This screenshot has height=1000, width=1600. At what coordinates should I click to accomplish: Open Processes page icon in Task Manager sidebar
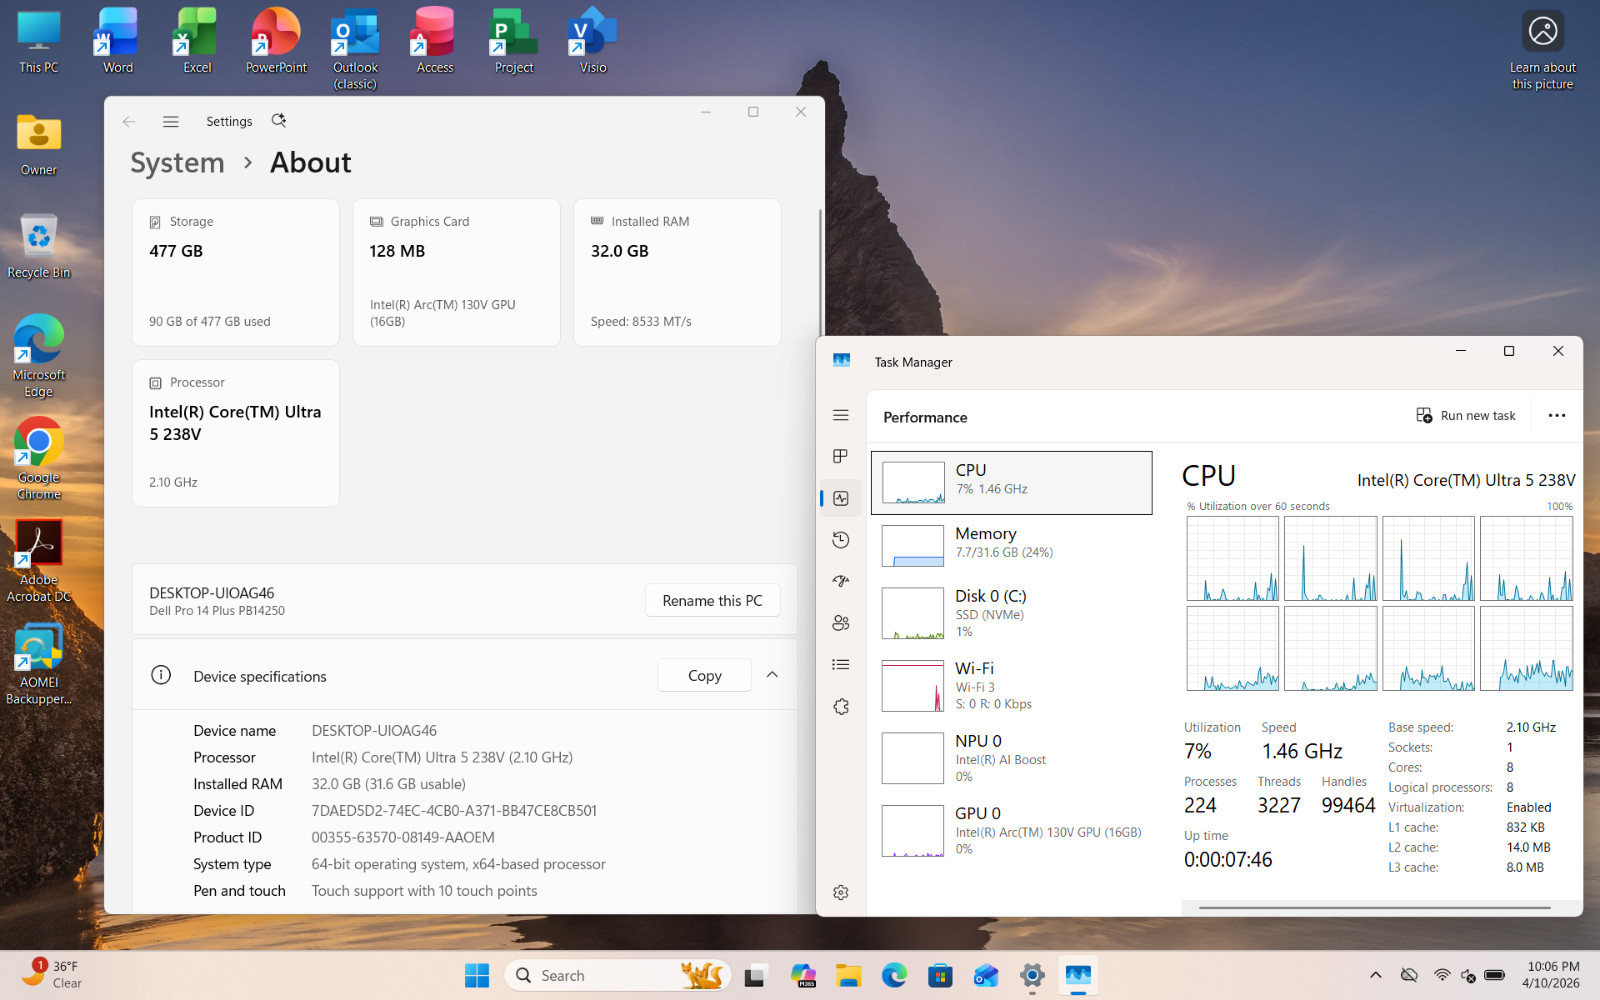[841, 456]
